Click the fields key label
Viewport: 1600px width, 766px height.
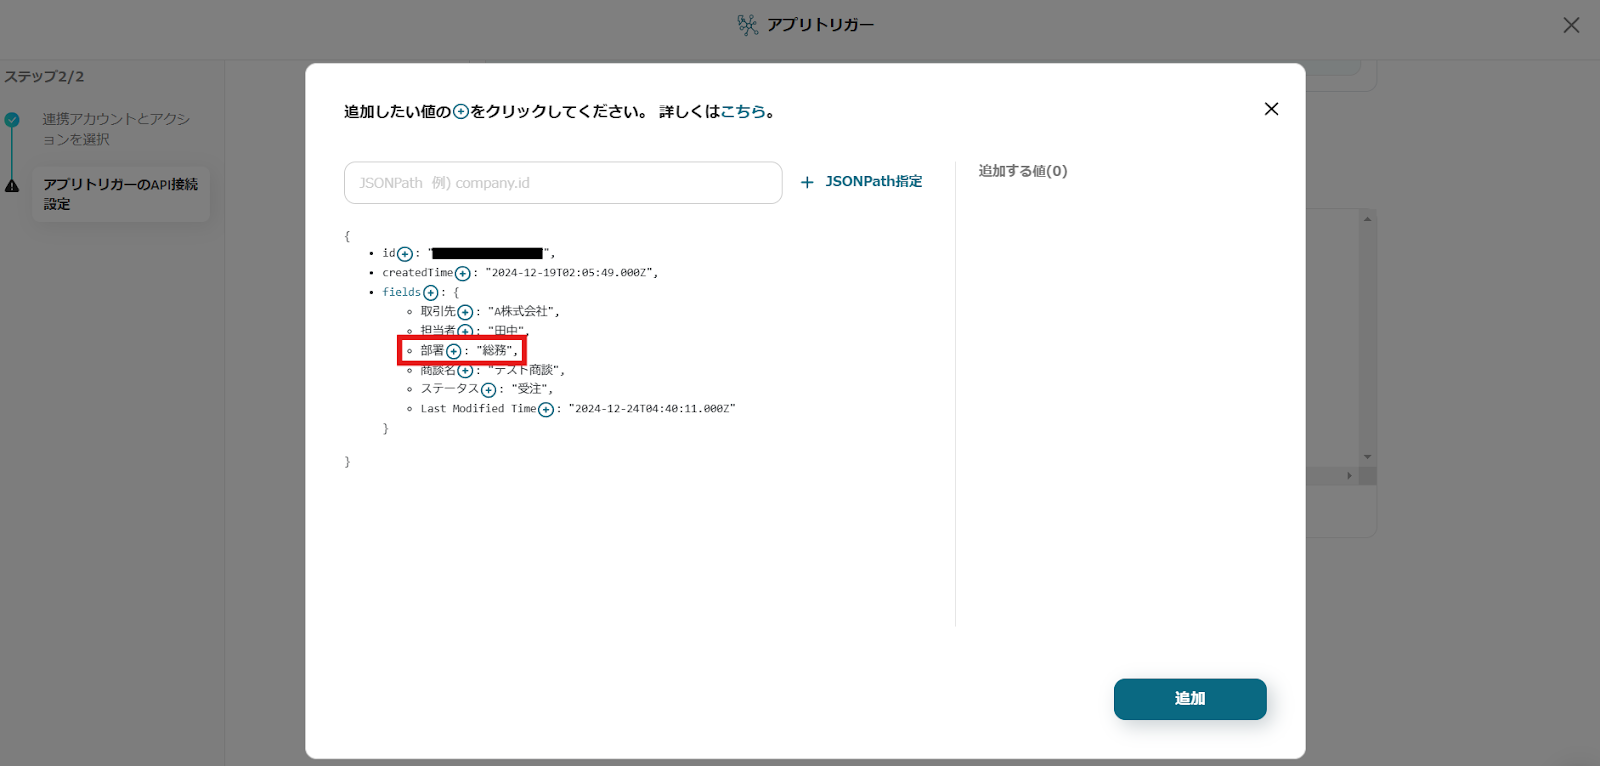(401, 292)
